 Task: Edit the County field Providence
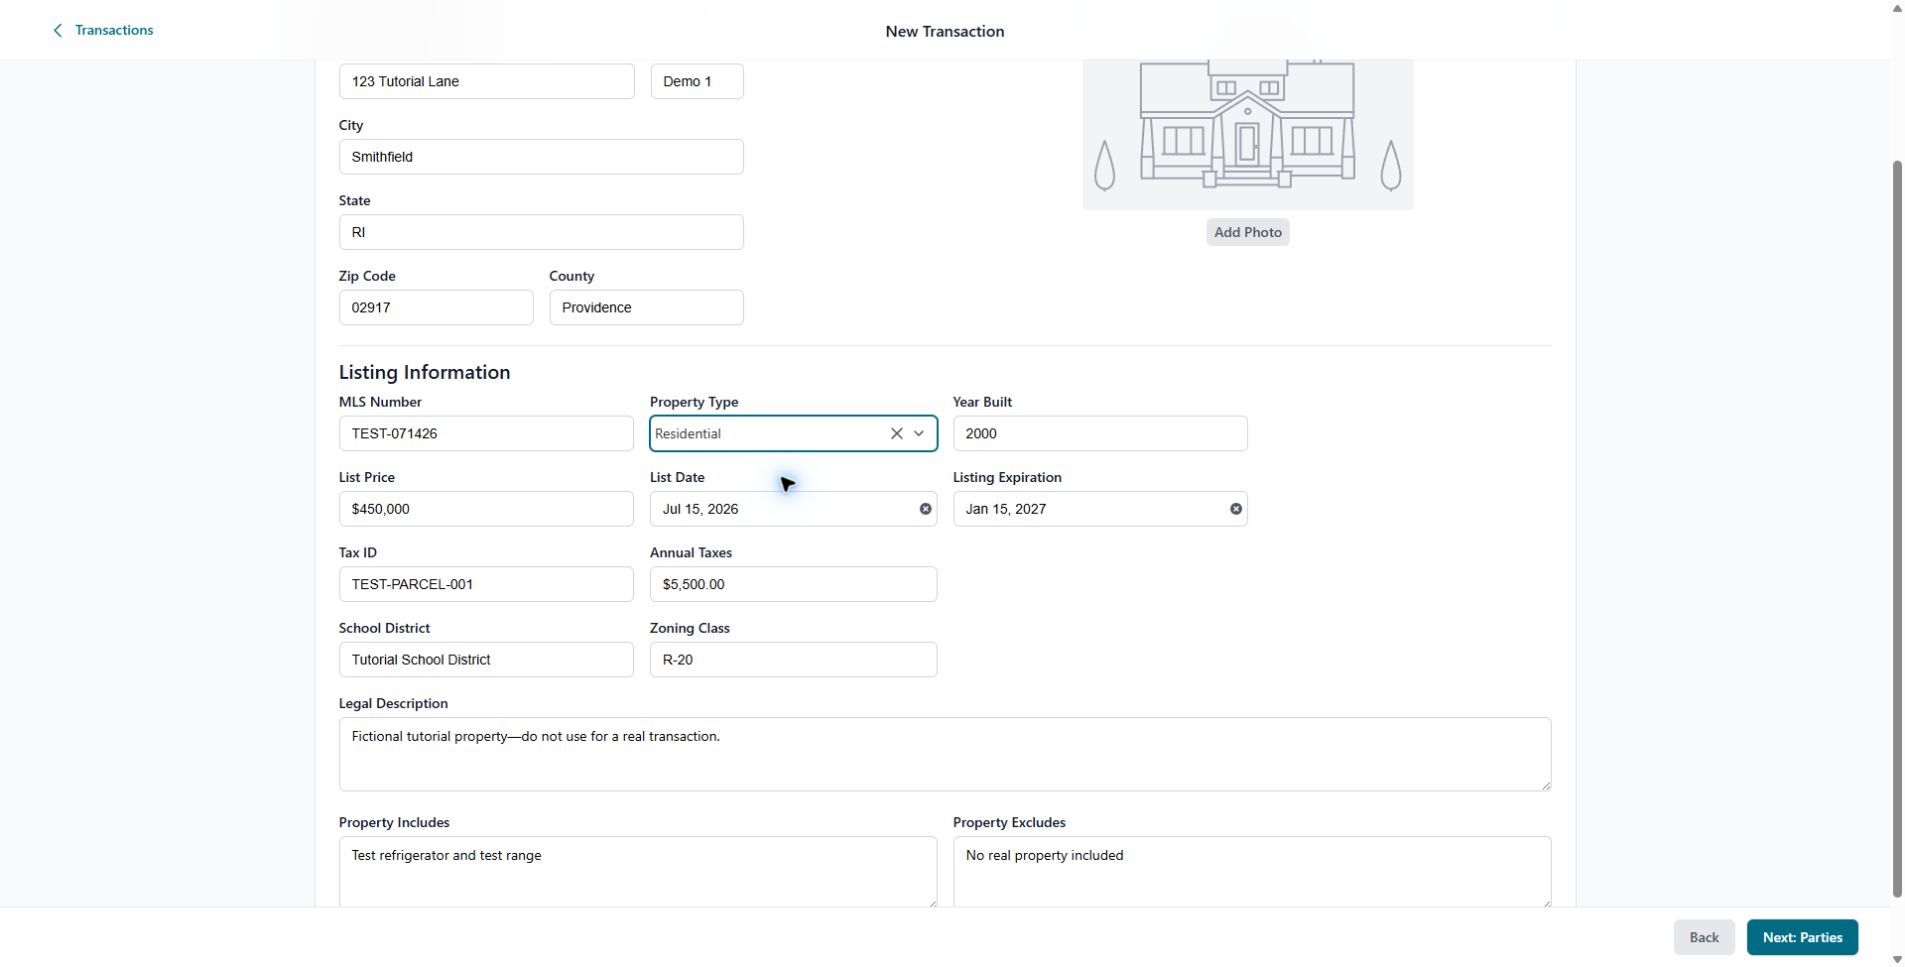tap(646, 307)
